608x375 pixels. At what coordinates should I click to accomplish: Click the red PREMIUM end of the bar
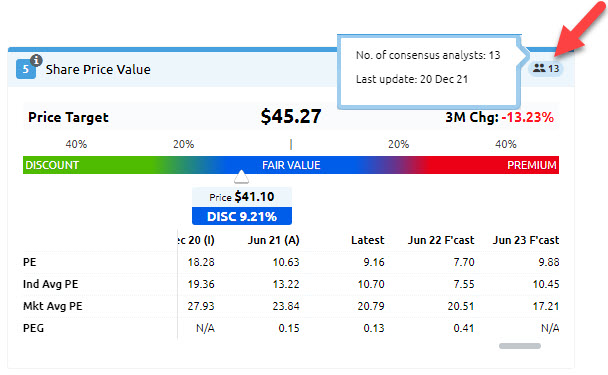pos(532,165)
